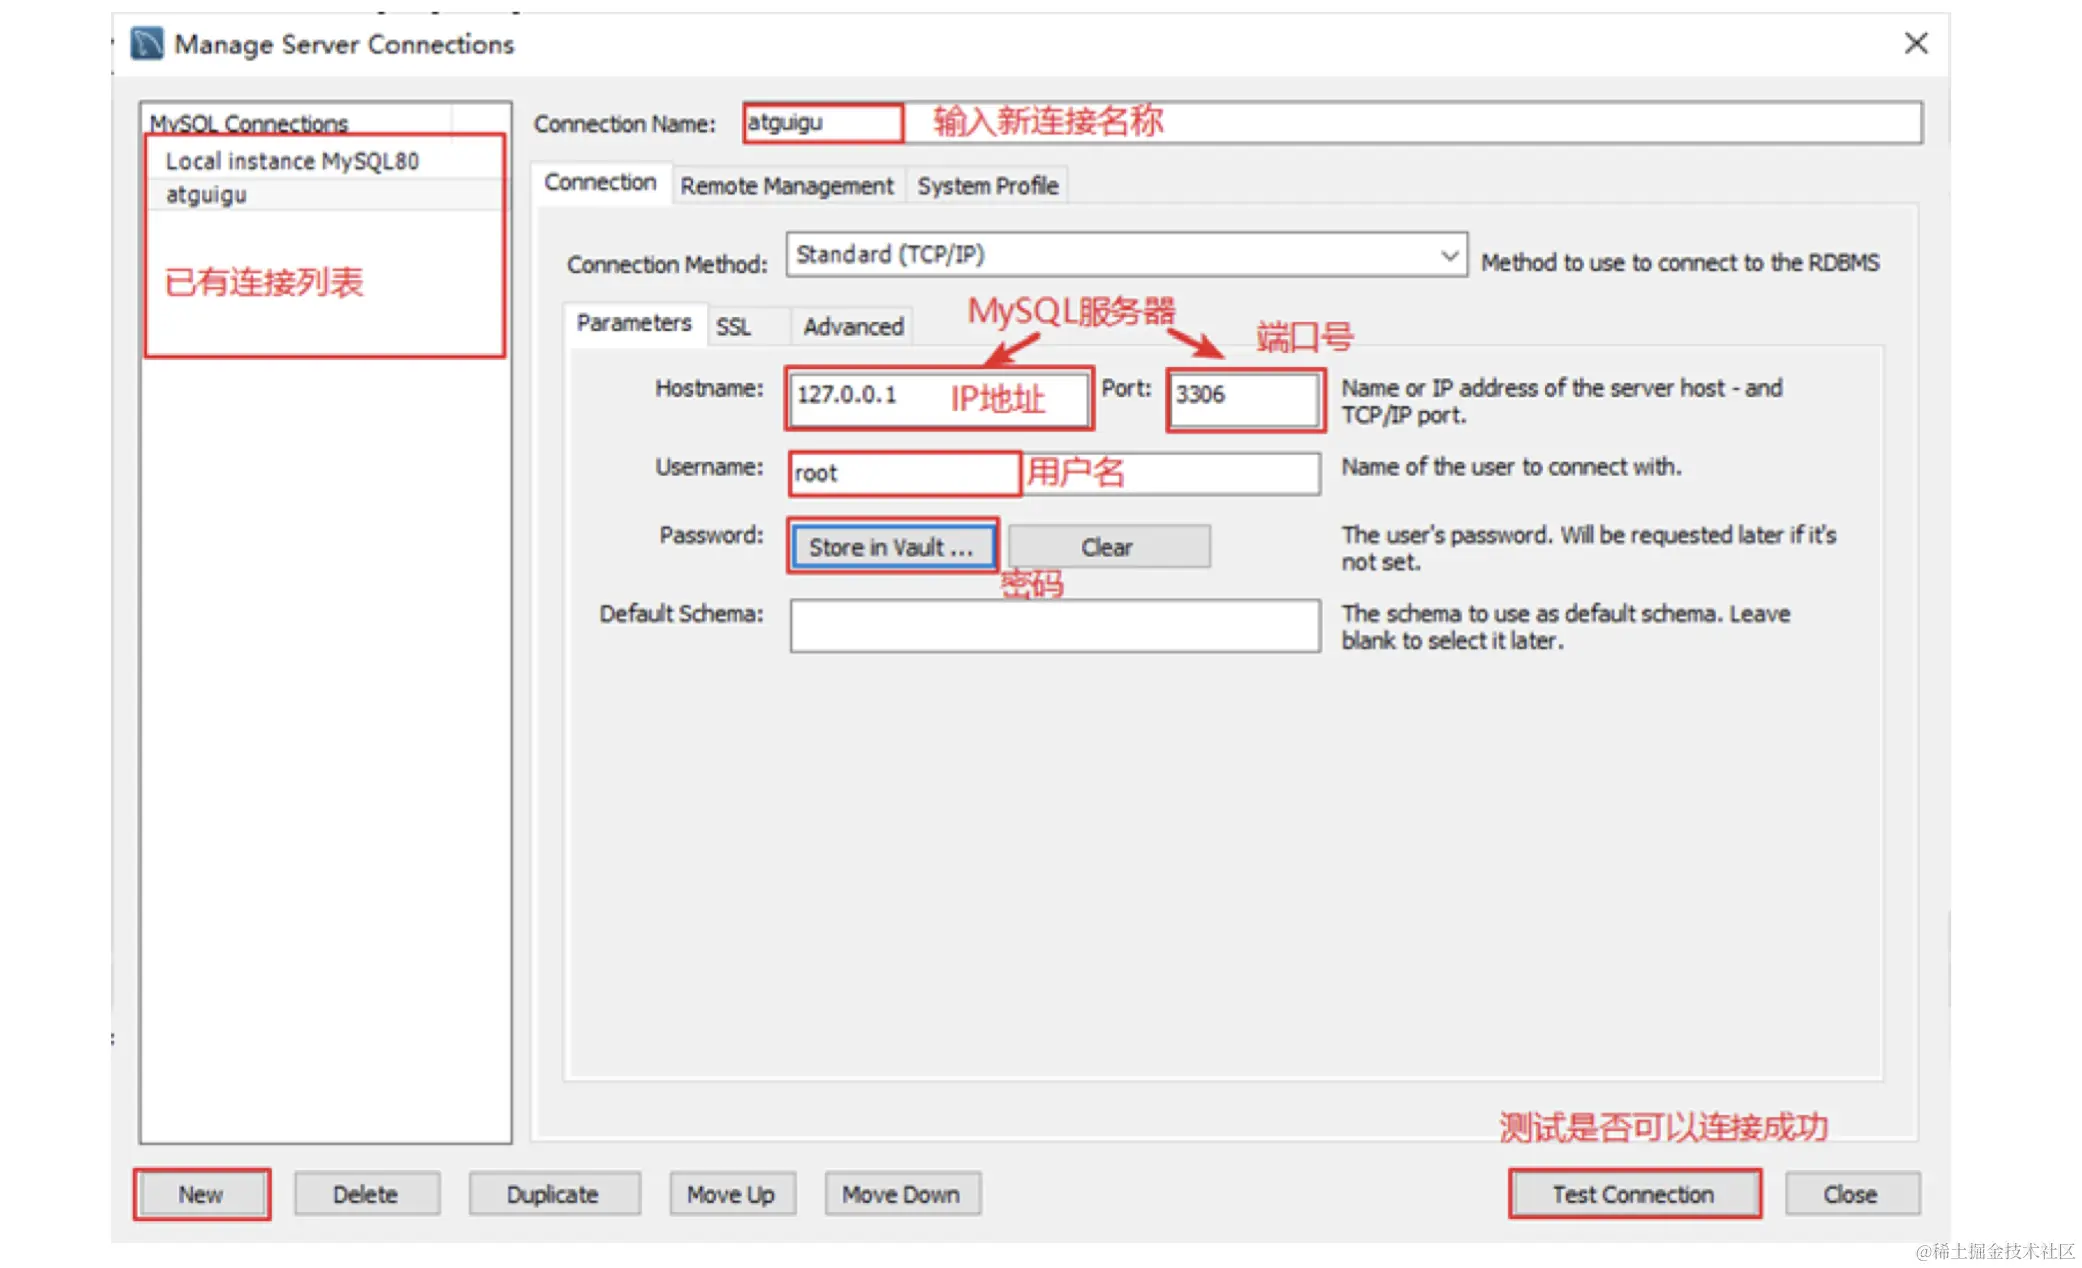Open the Advanced sub-tab
The width and height of the screenshot is (2082, 1268).
[853, 327]
